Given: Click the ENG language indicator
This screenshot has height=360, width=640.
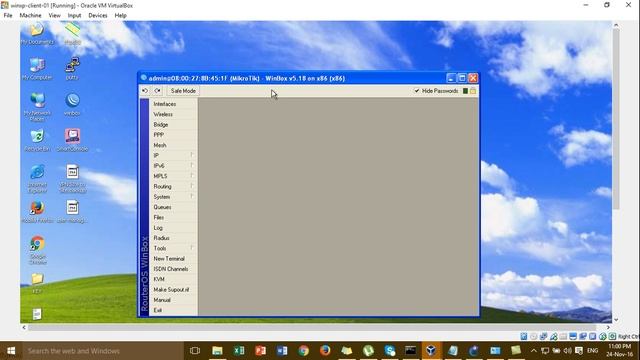Looking at the screenshot, I should point(593,351).
